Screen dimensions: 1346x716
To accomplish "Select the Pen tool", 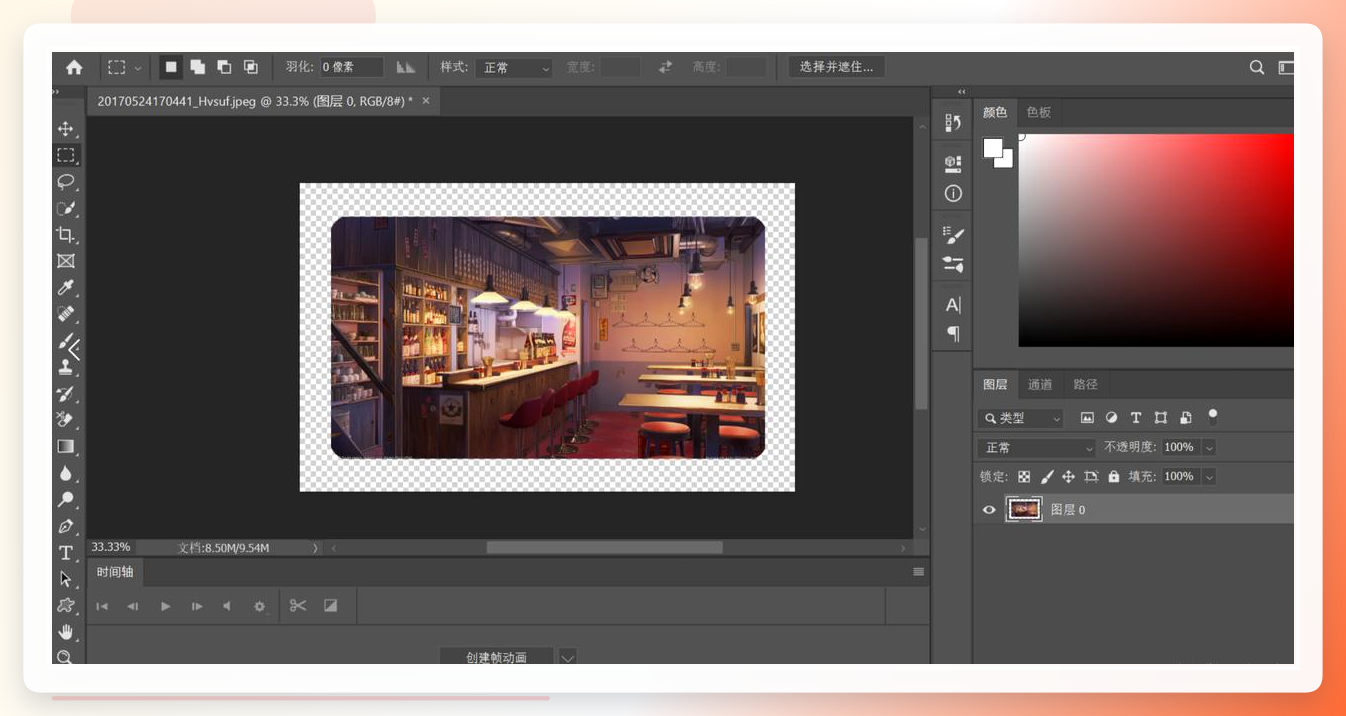I will point(65,526).
